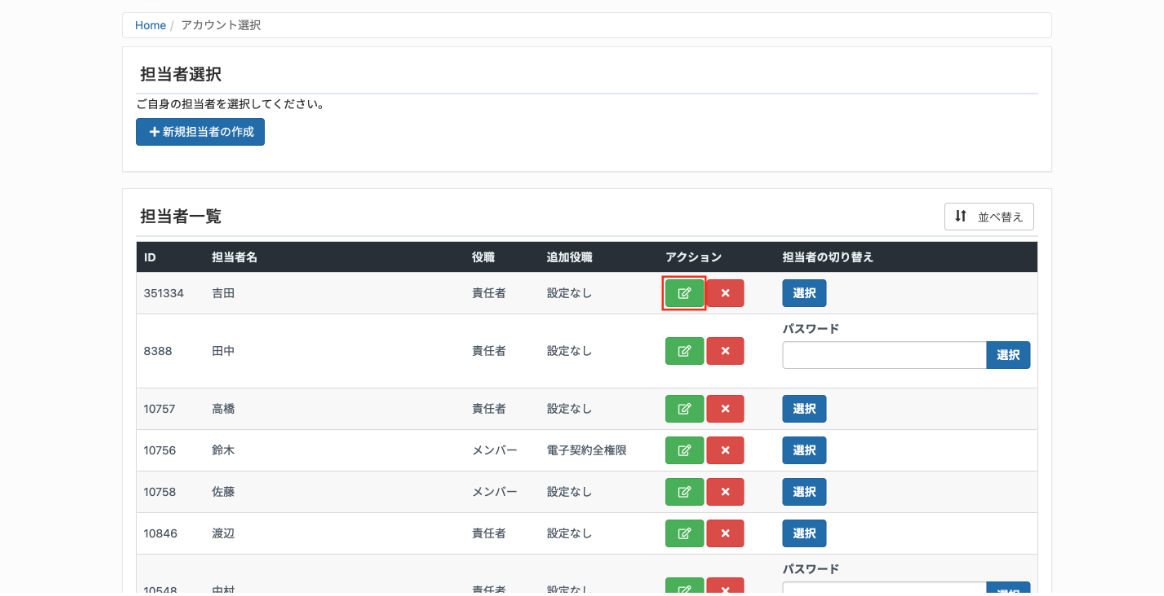Viewport: 1164px width, 596px height.
Task: Open the 並べ替え sort button
Action: (x=989, y=217)
